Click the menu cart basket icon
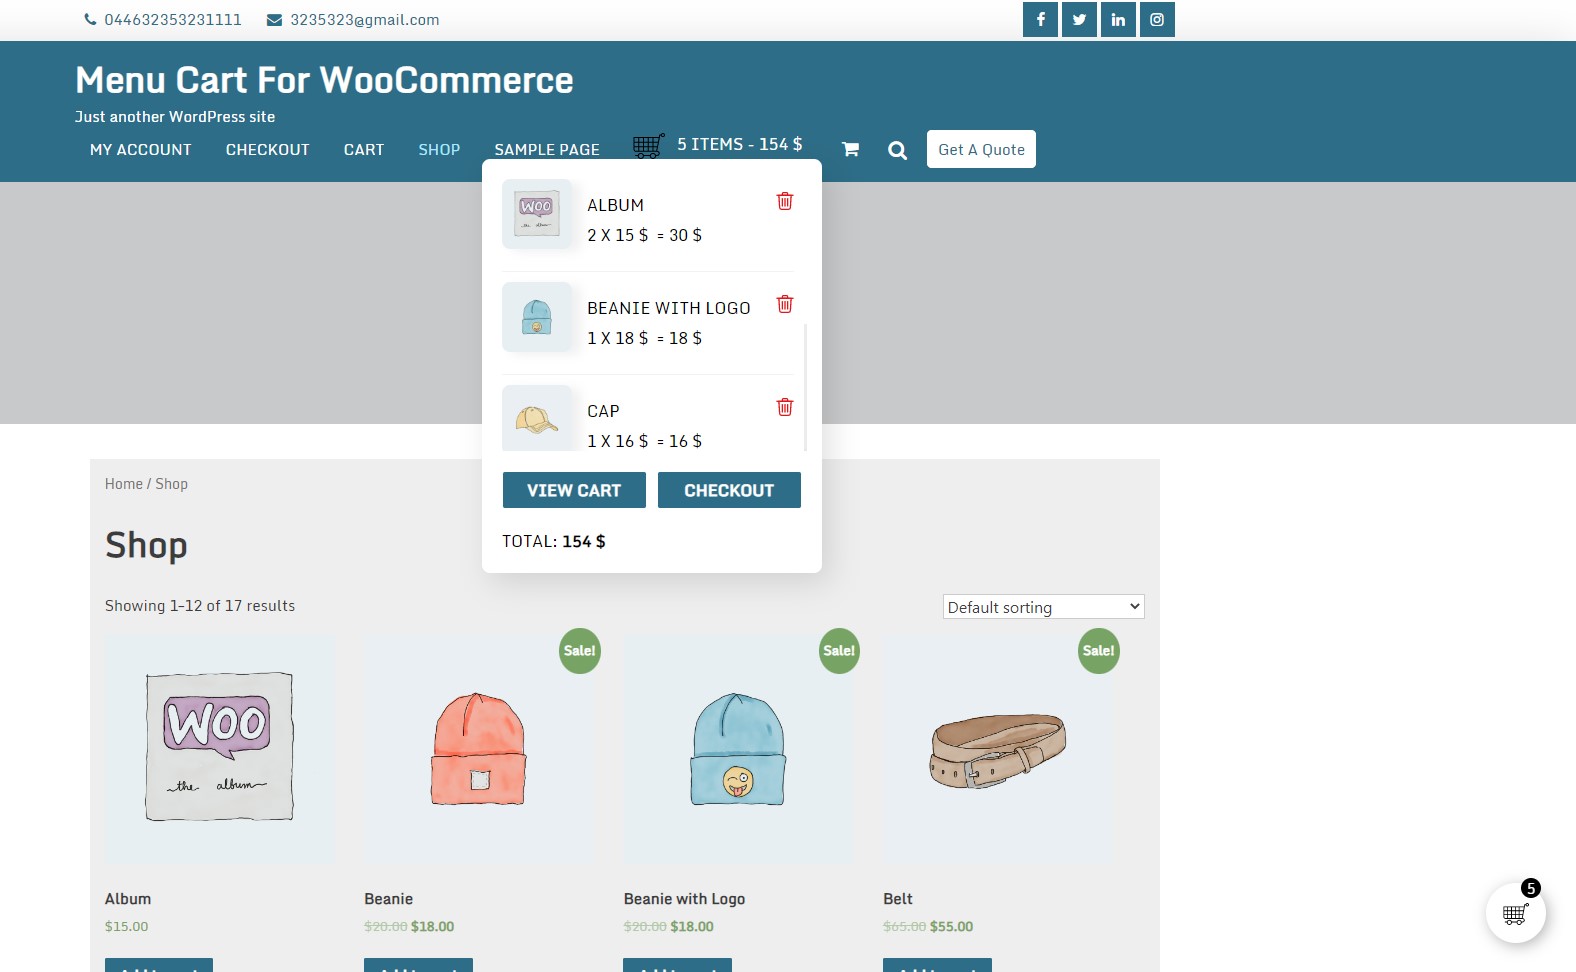Image resolution: width=1576 pixels, height=972 pixels. [649, 146]
